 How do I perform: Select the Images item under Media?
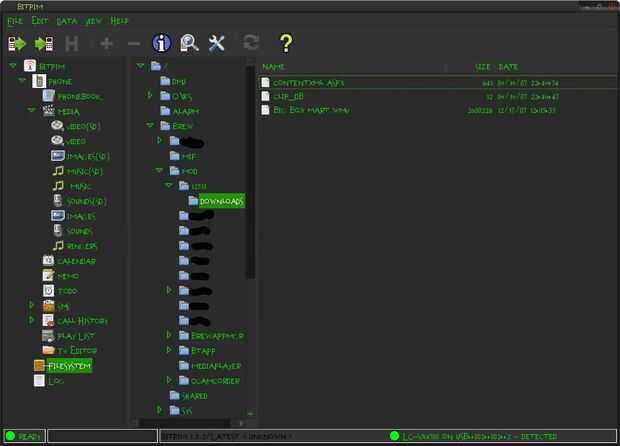tap(81, 216)
